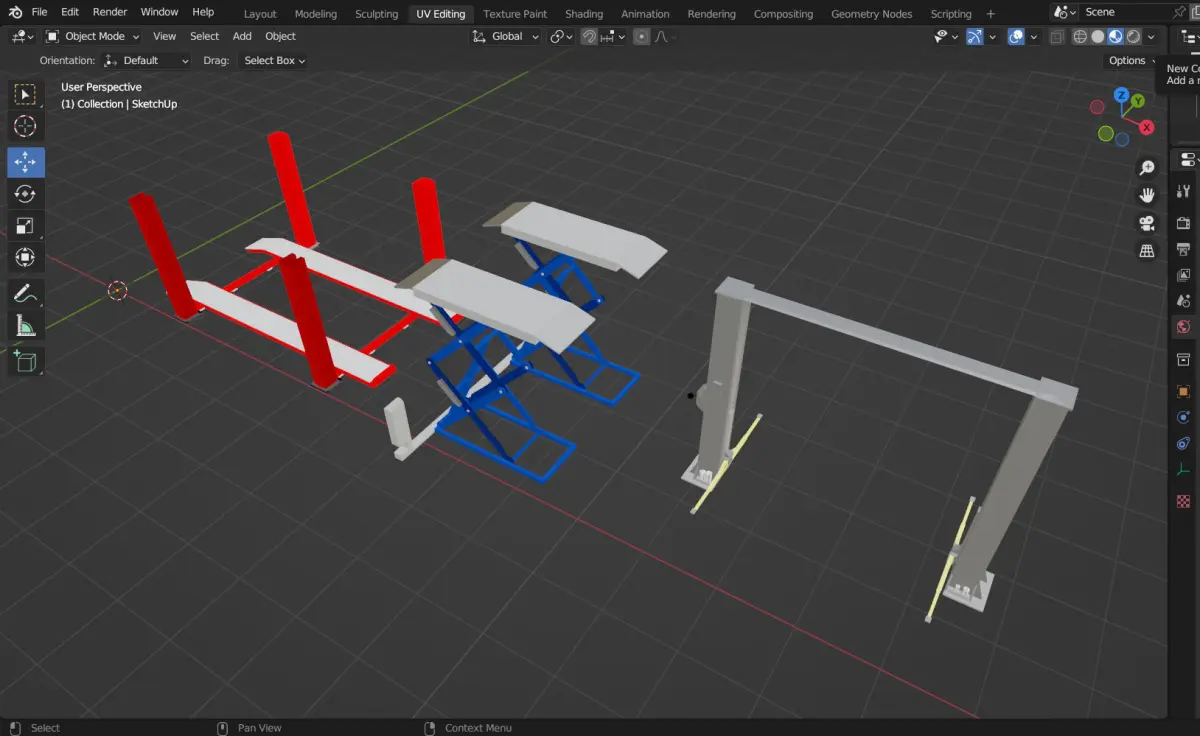Open the Physics properties tab icon
The height and width of the screenshot is (736, 1200).
point(1184,417)
